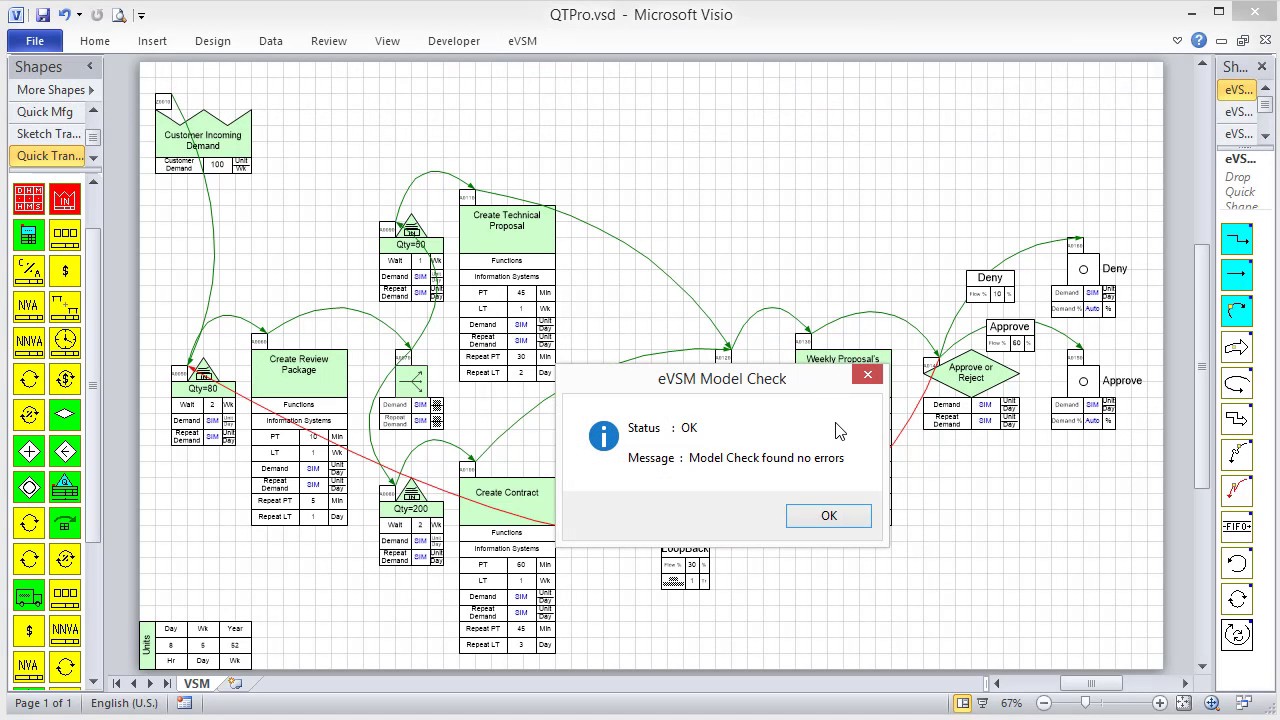This screenshot has height=720, width=1280.
Task: Pick the green circled plus stencil shape
Action: point(29,451)
